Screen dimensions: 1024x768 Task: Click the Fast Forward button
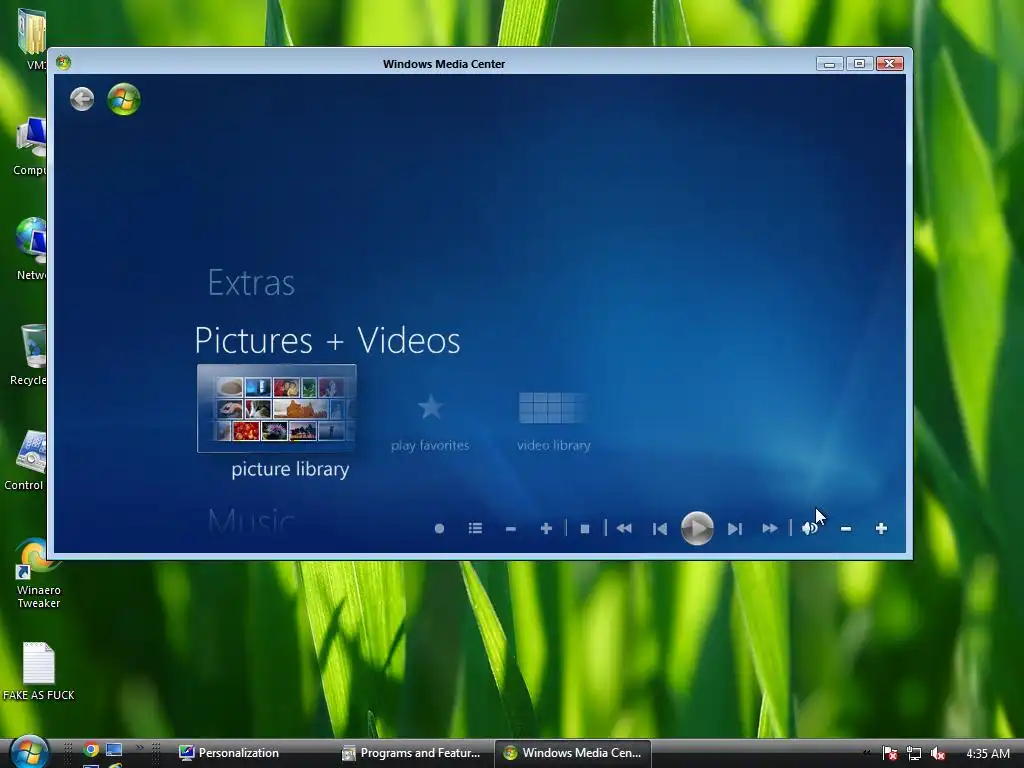(770, 528)
